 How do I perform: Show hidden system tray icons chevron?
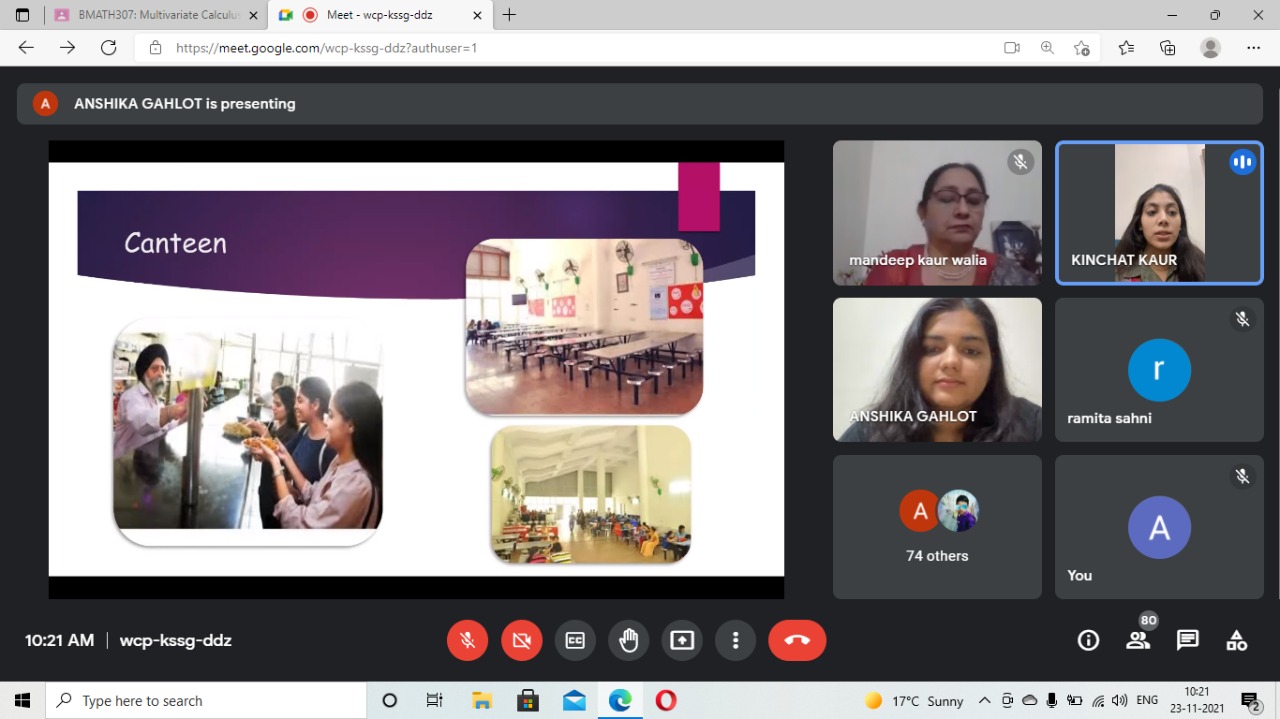click(x=984, y=701)
